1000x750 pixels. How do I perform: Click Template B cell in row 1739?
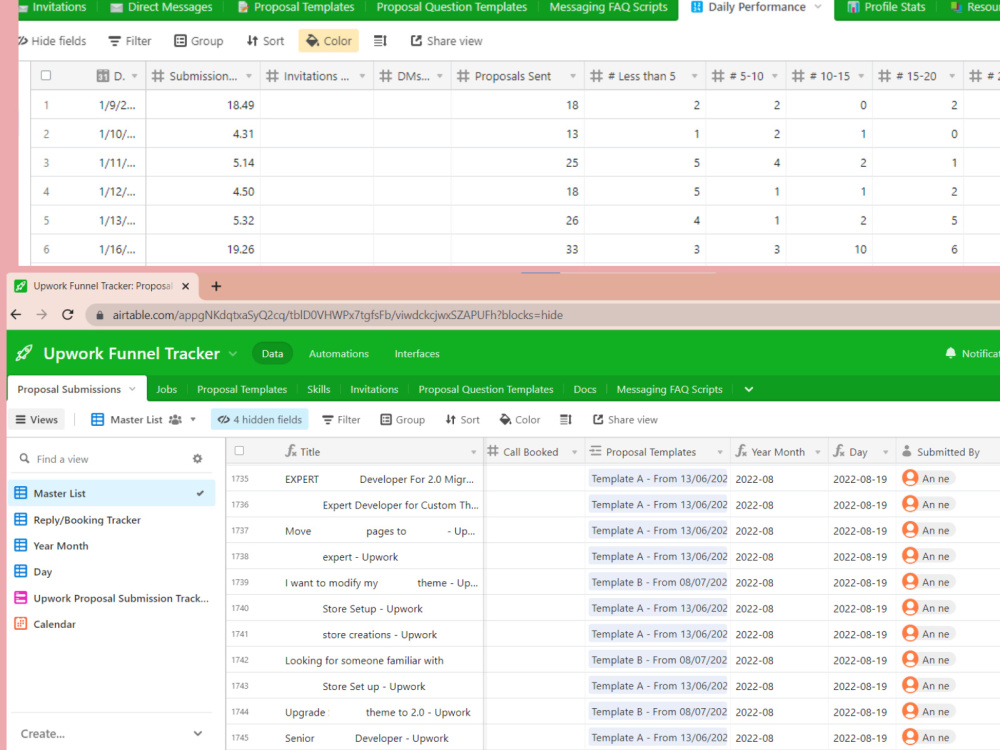[x=658, y=582]
